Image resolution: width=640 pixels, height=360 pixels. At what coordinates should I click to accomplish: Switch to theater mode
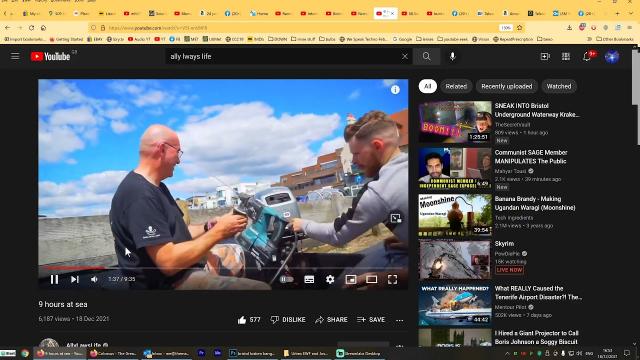tap(371, 279)
